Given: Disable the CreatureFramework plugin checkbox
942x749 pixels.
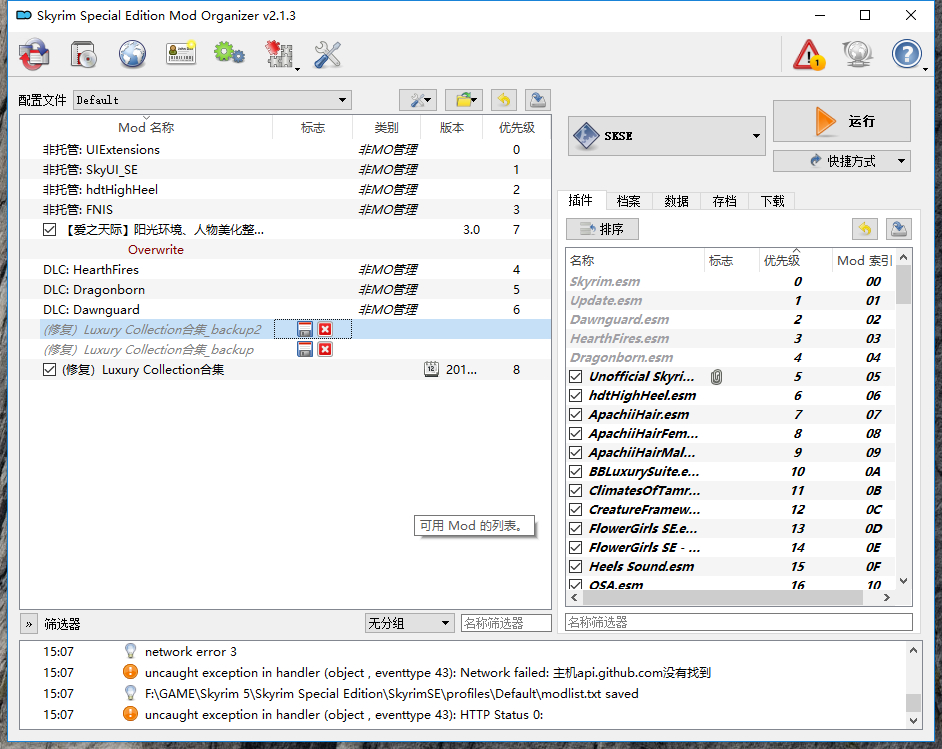Looking at the screenshot, I should (576, 509).
